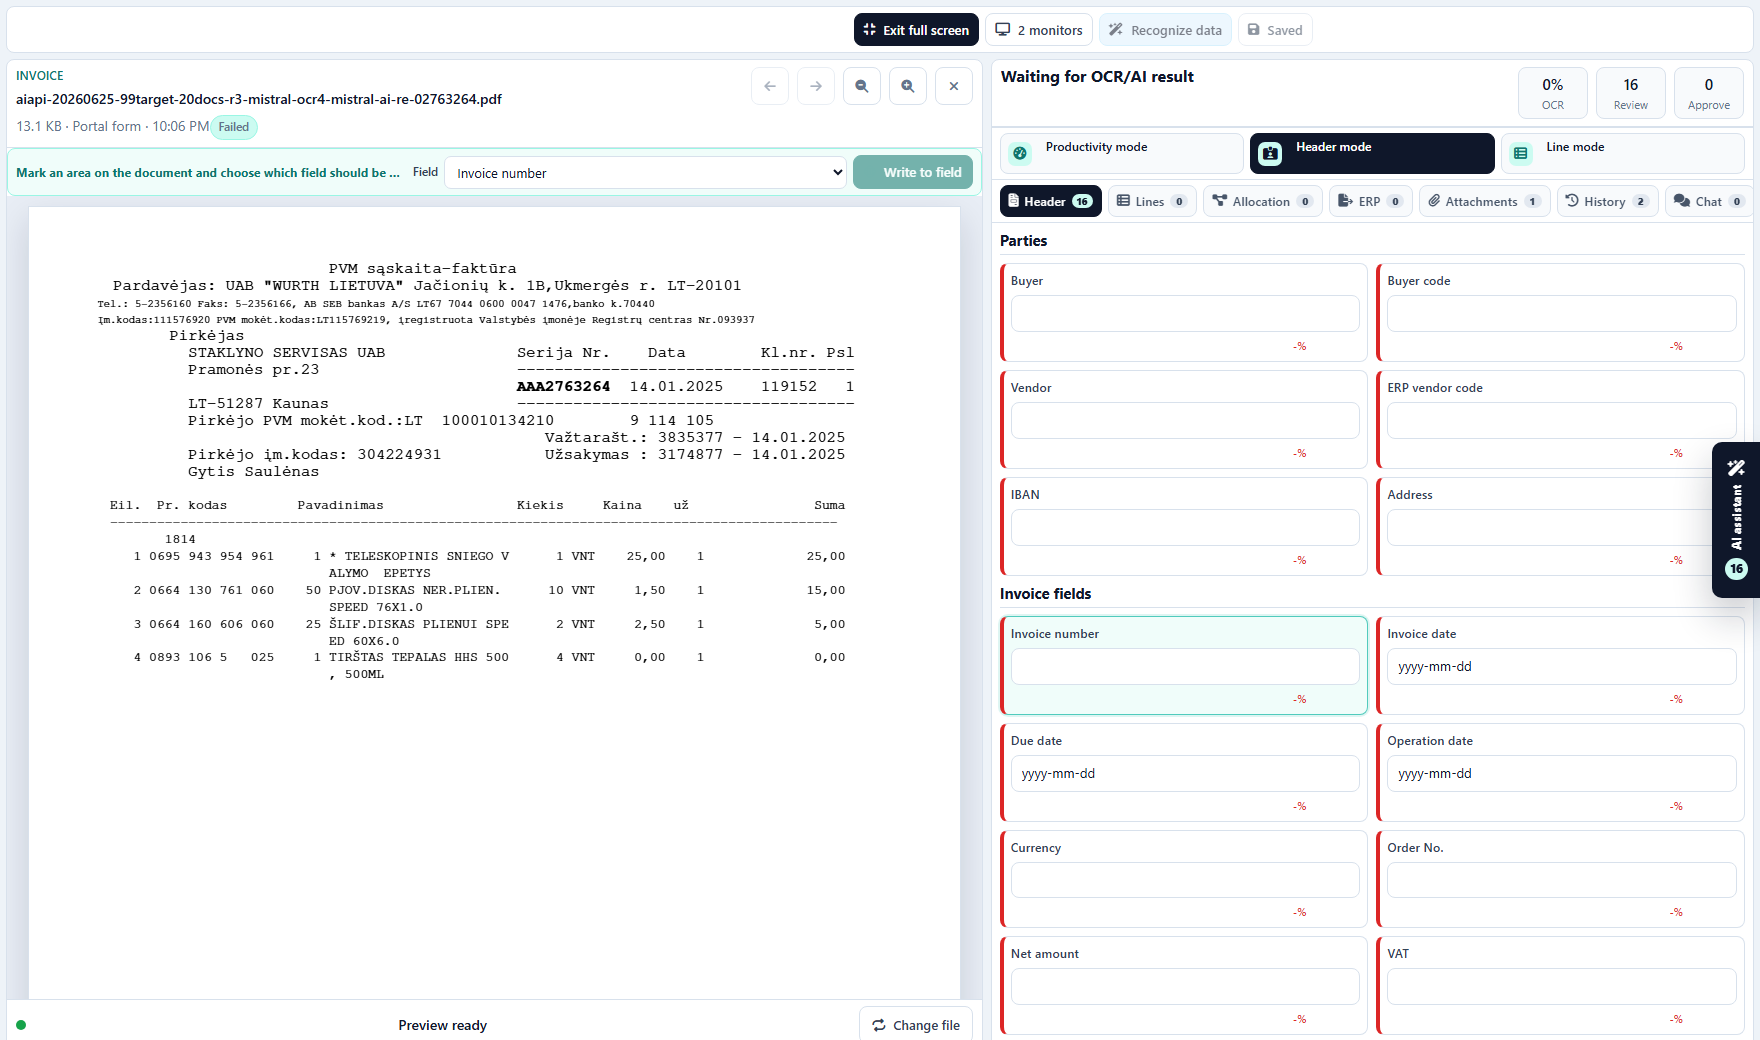1760x1040 pixels.
Task: Click the 0 Approve counter
Action: (1708, 93)
